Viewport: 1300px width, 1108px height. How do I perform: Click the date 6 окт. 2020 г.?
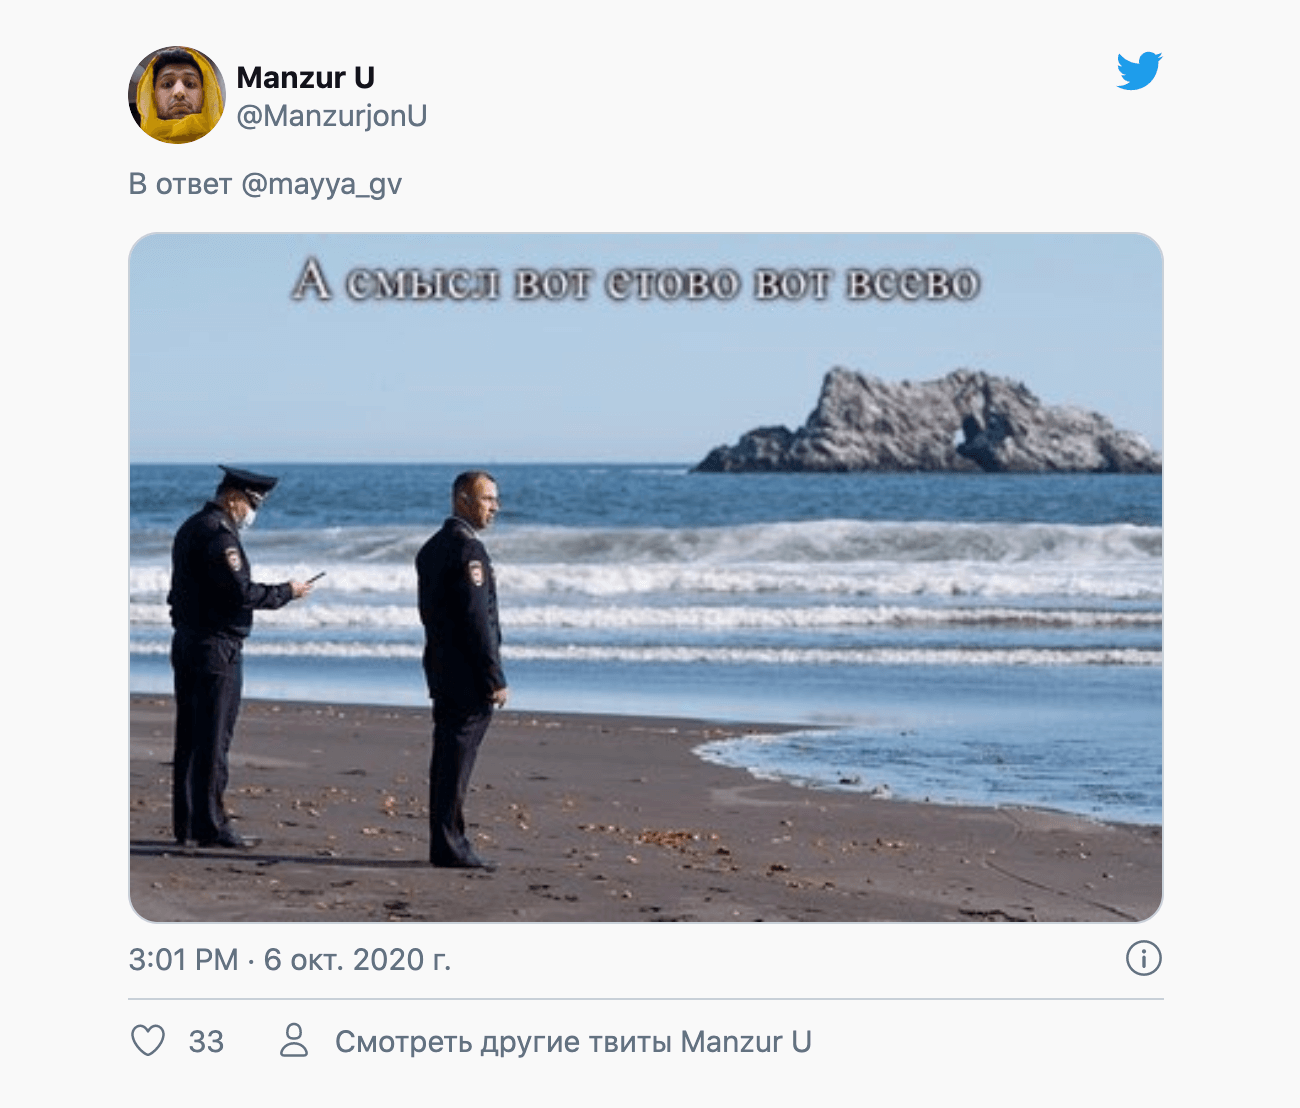tap(357, 960)
